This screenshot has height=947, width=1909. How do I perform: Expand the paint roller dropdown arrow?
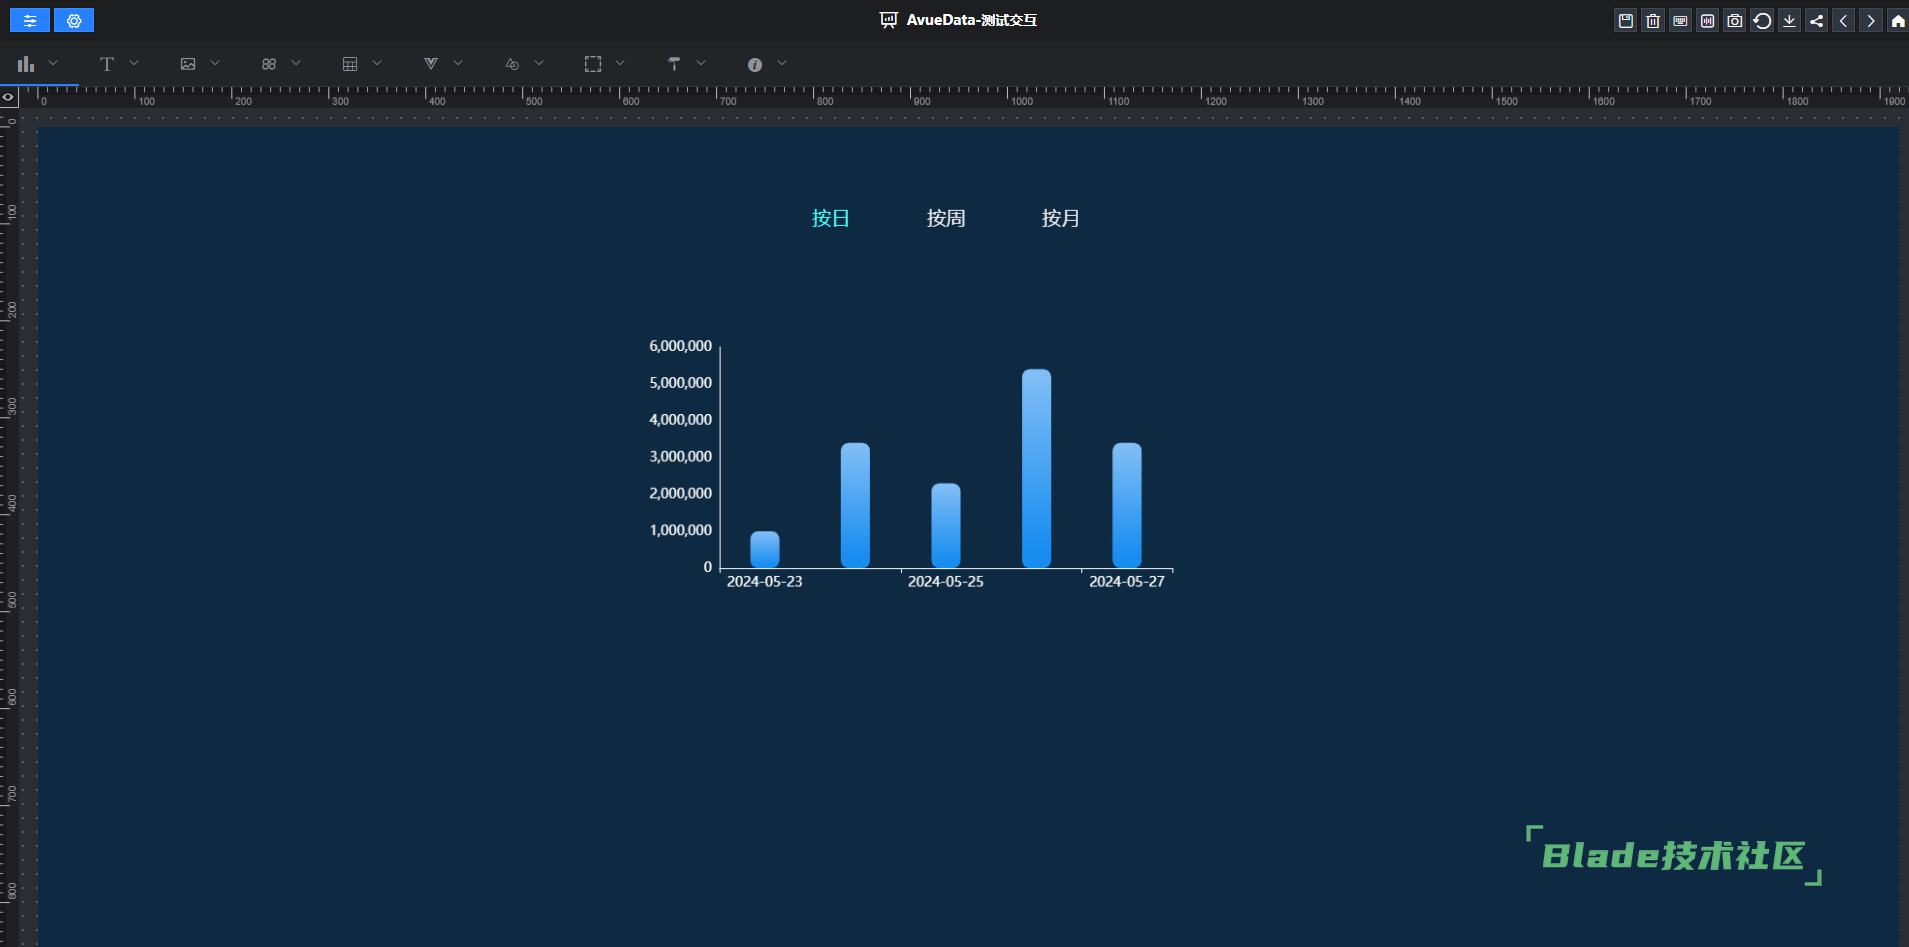(701, 63)
